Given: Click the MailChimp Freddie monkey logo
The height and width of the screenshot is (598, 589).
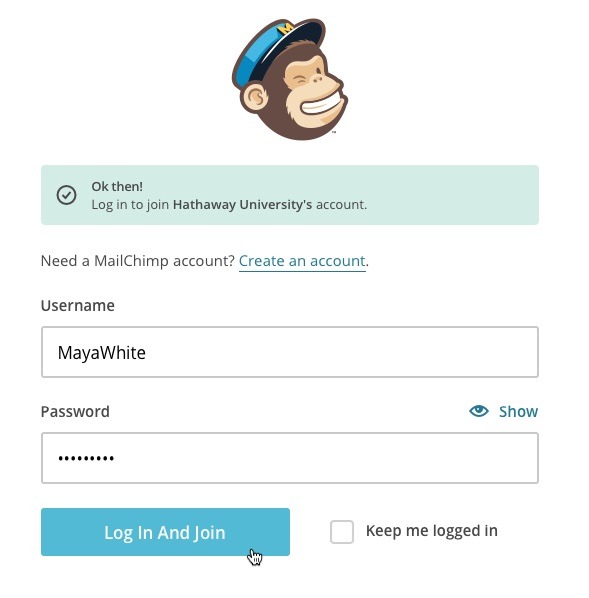Looking at the screenshot, I should [290, 79].
